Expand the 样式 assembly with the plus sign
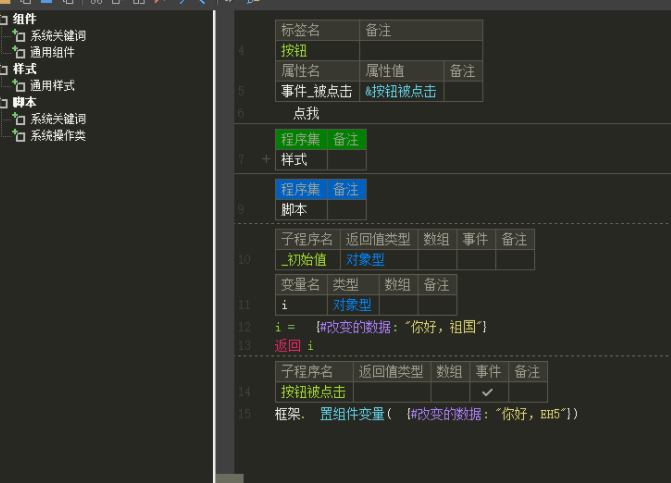This screenshot has width=671, height=483. click(x=266, y=159)
